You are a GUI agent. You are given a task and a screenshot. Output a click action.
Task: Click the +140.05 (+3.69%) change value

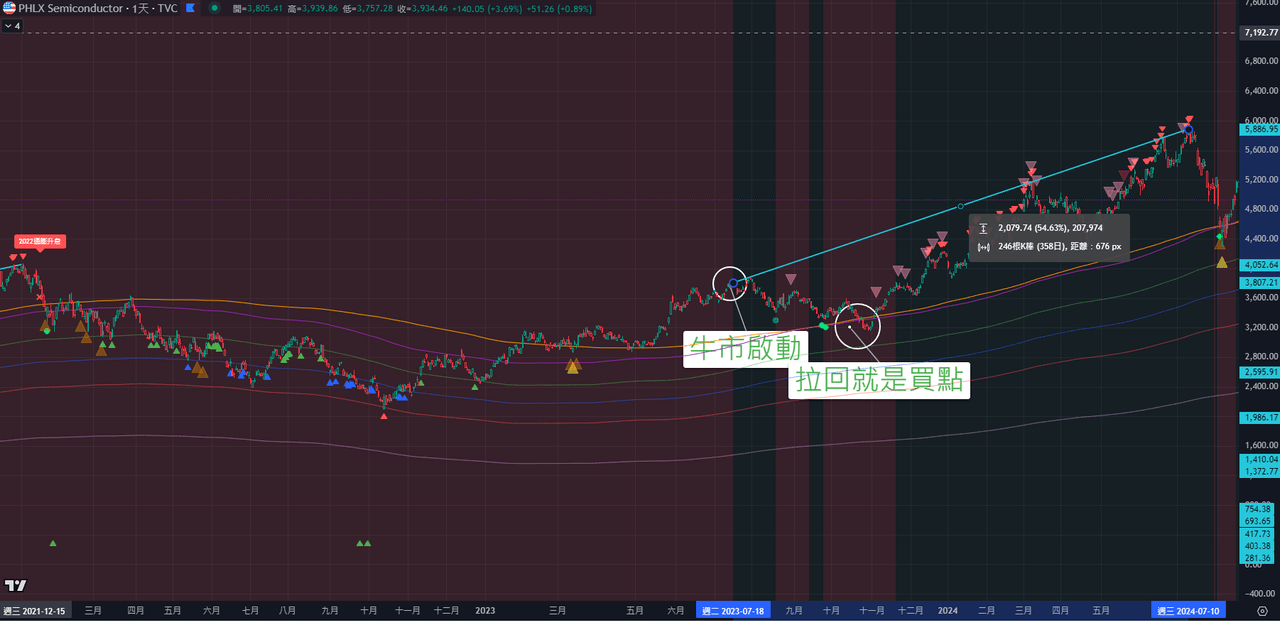[487, 9]
